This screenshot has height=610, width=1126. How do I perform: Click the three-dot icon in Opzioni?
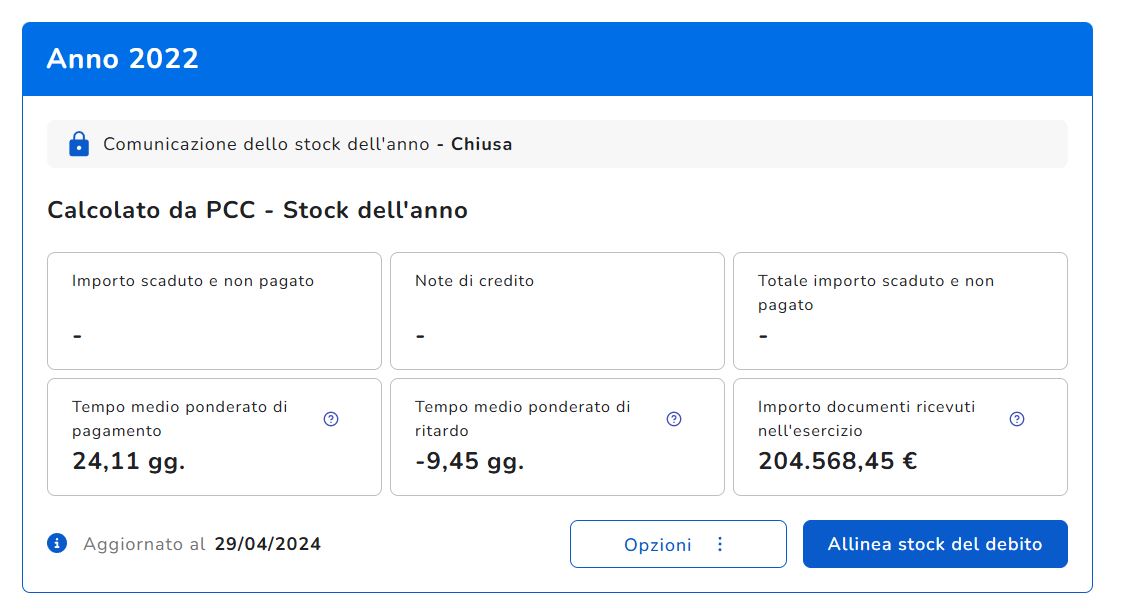tap(720, 544)
